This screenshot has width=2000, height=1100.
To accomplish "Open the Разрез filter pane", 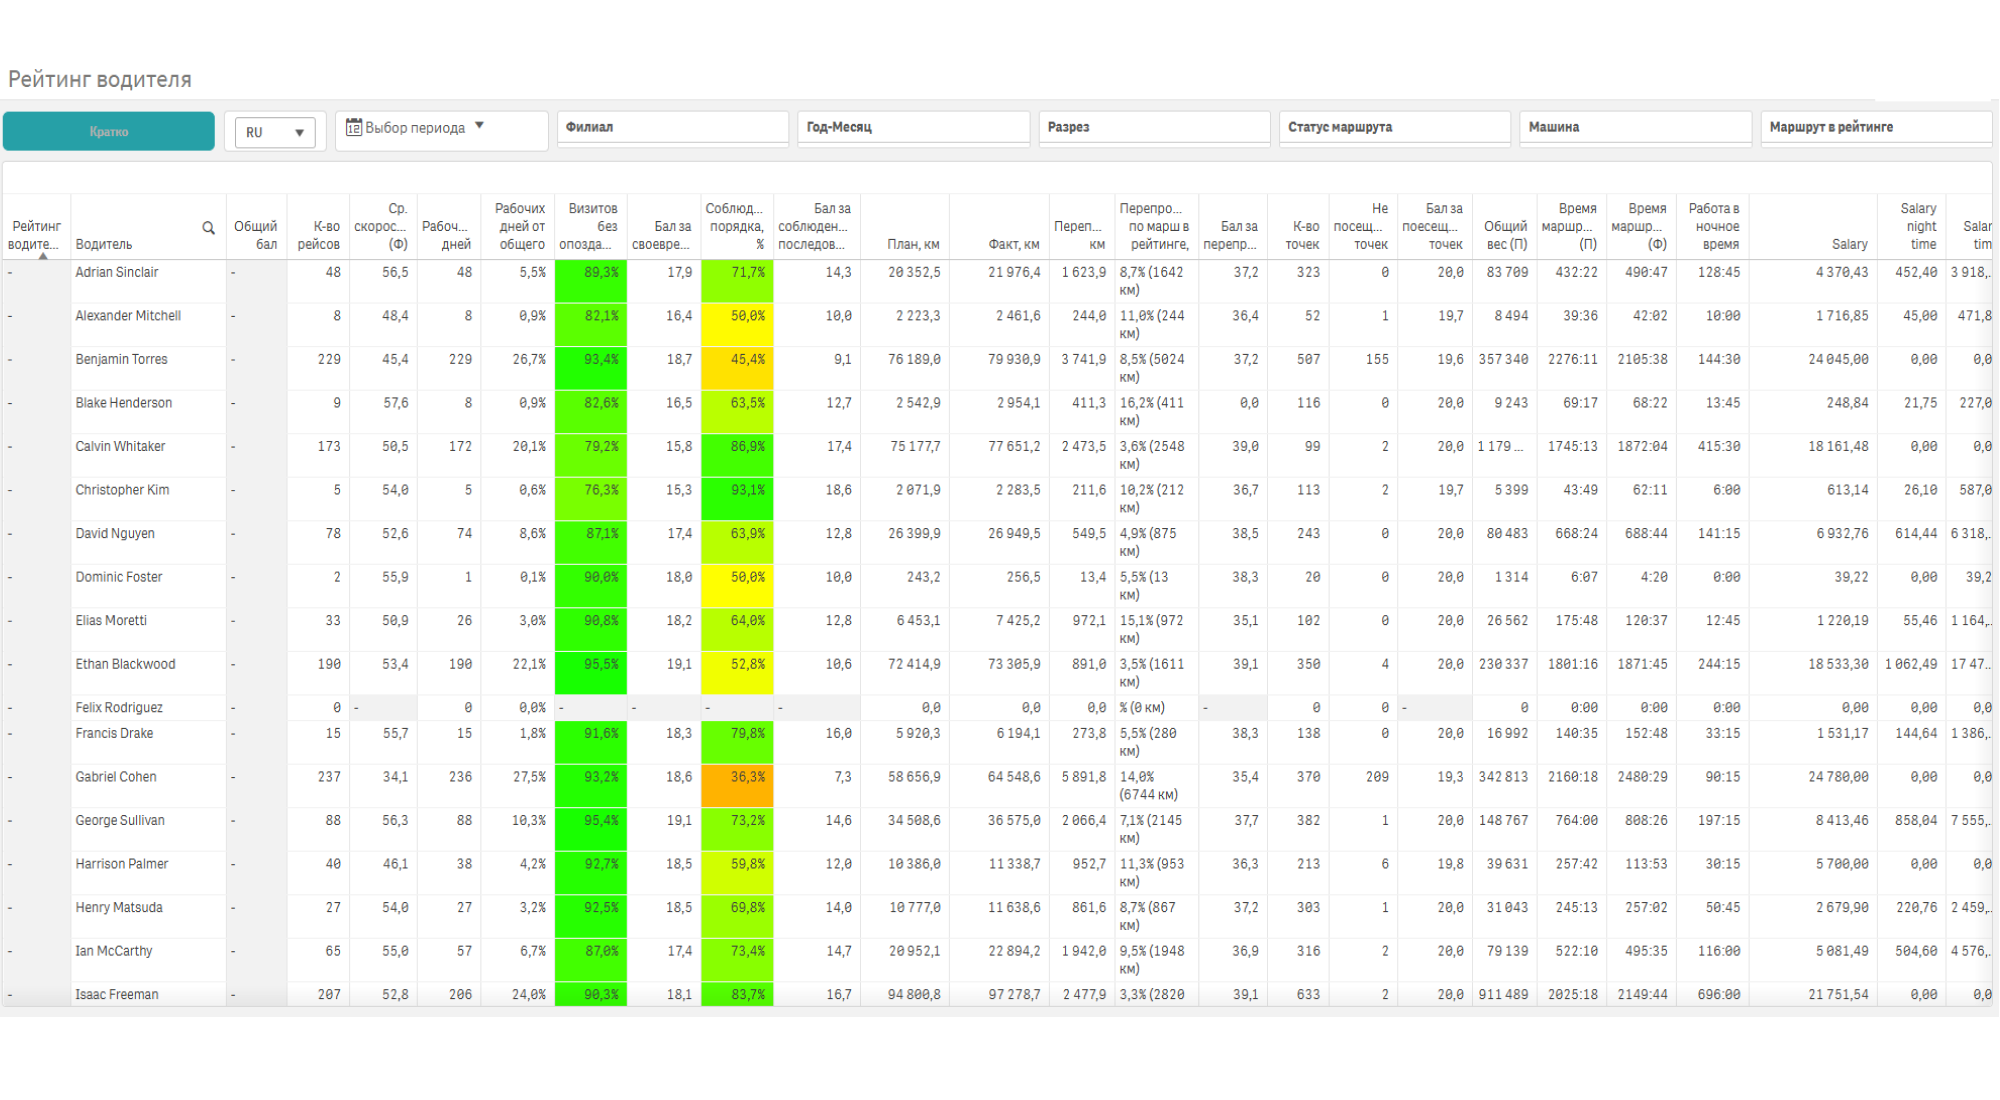I will (1154, 127).
